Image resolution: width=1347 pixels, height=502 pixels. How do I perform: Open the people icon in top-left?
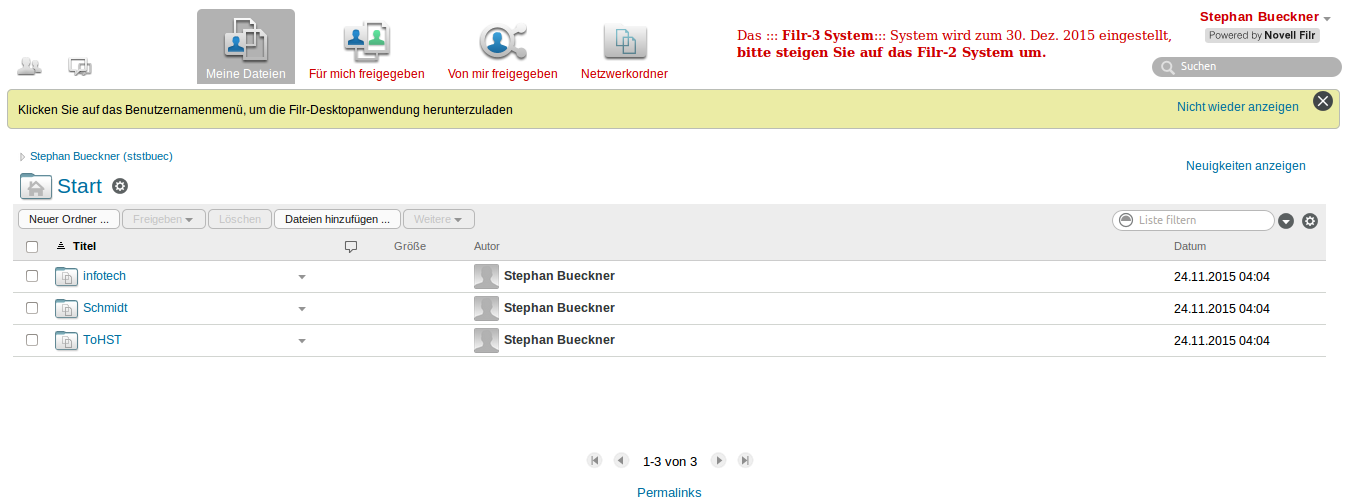point(29,67)
